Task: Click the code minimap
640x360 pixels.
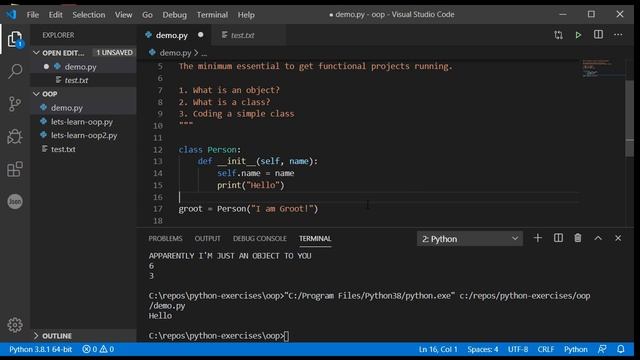Action: (602, 69)
